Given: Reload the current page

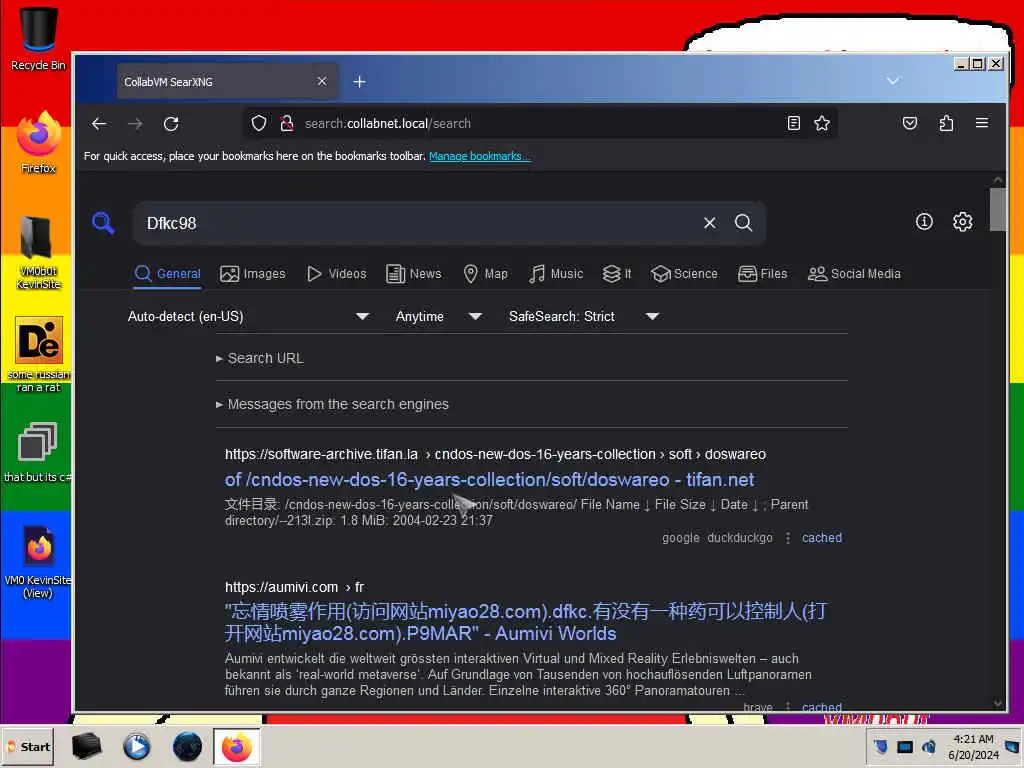Looking at the screenshot, I should point(171,123).
